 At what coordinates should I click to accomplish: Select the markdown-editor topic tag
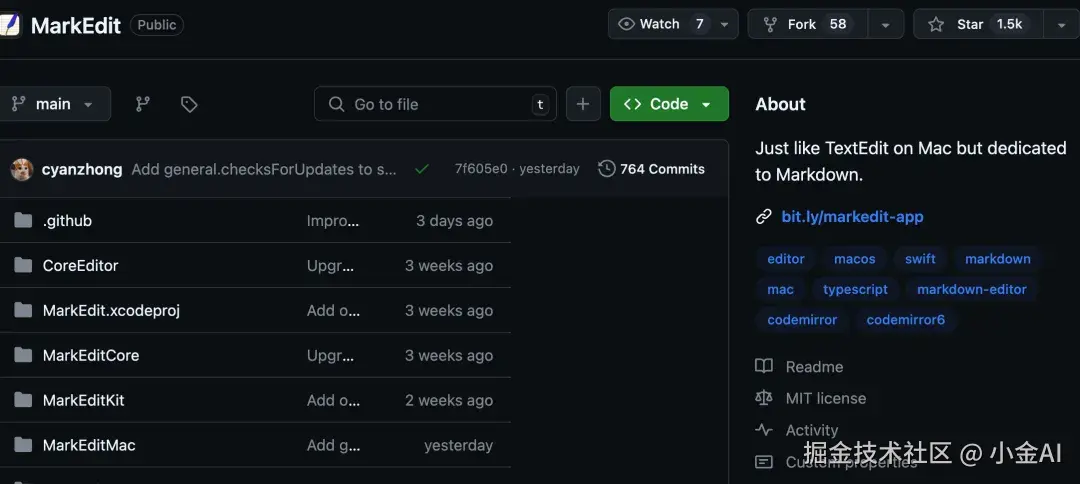coord(972,289)
